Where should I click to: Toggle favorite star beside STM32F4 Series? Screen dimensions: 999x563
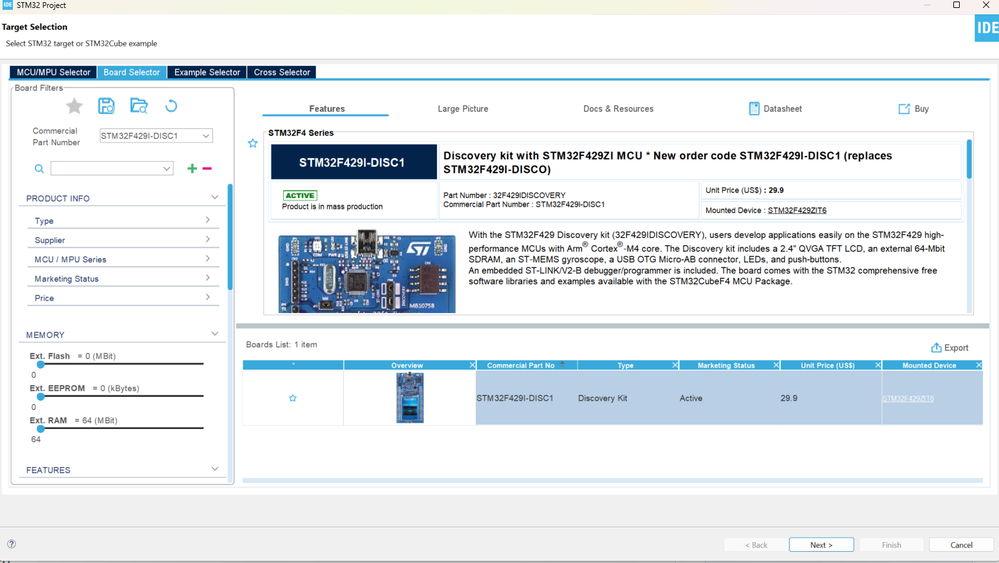tap(253, 143)
